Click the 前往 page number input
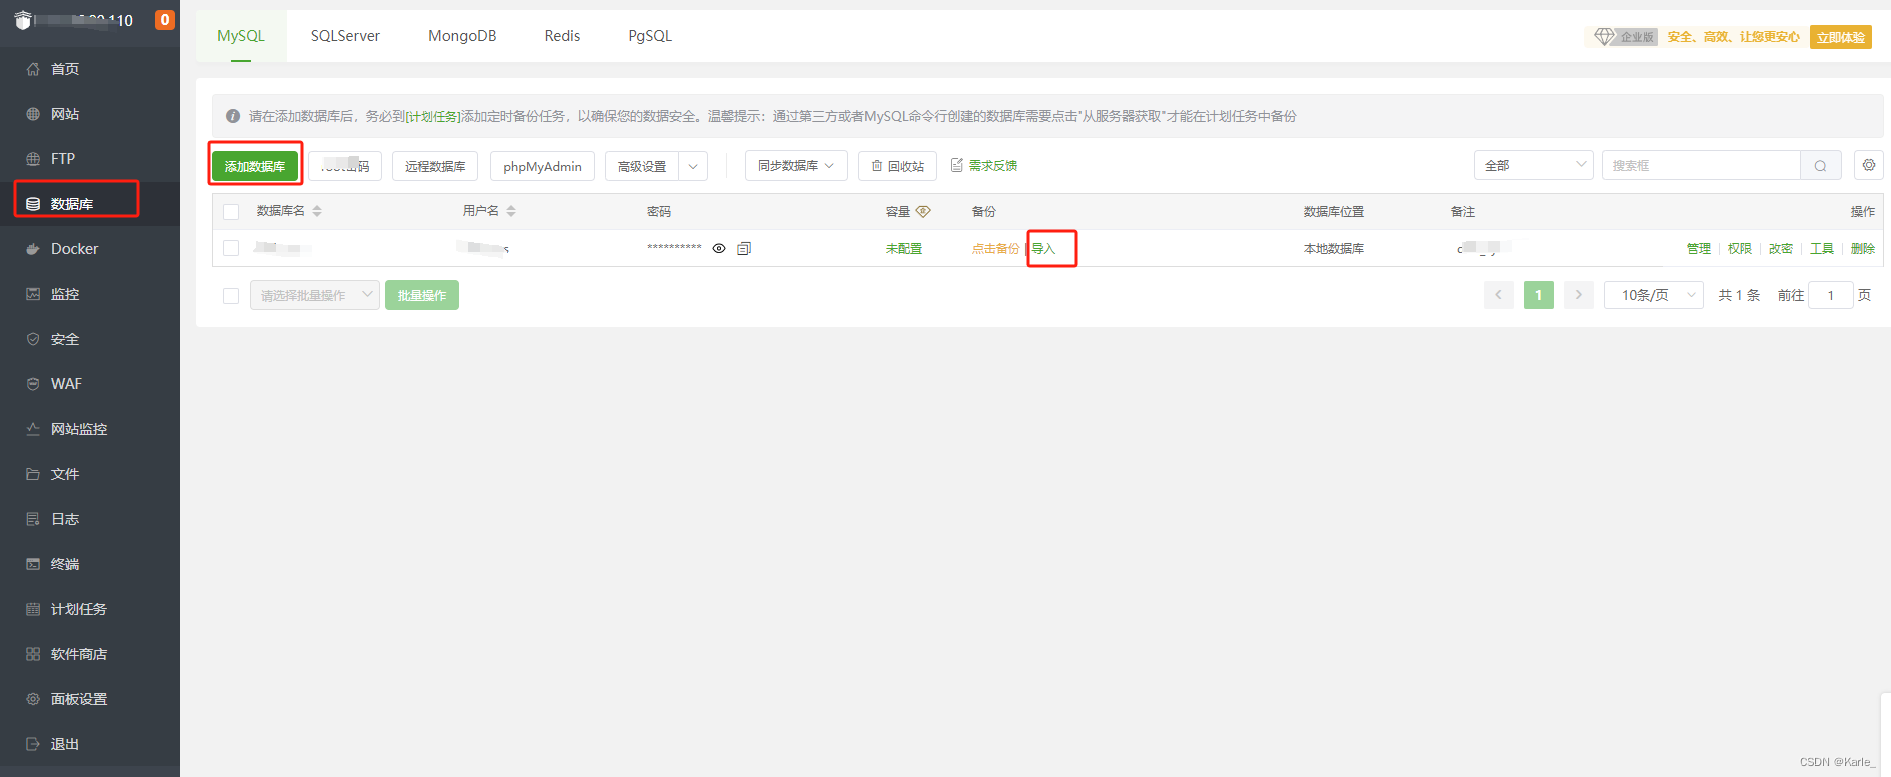This screenshot has width=1891, height=777. 1831,295
